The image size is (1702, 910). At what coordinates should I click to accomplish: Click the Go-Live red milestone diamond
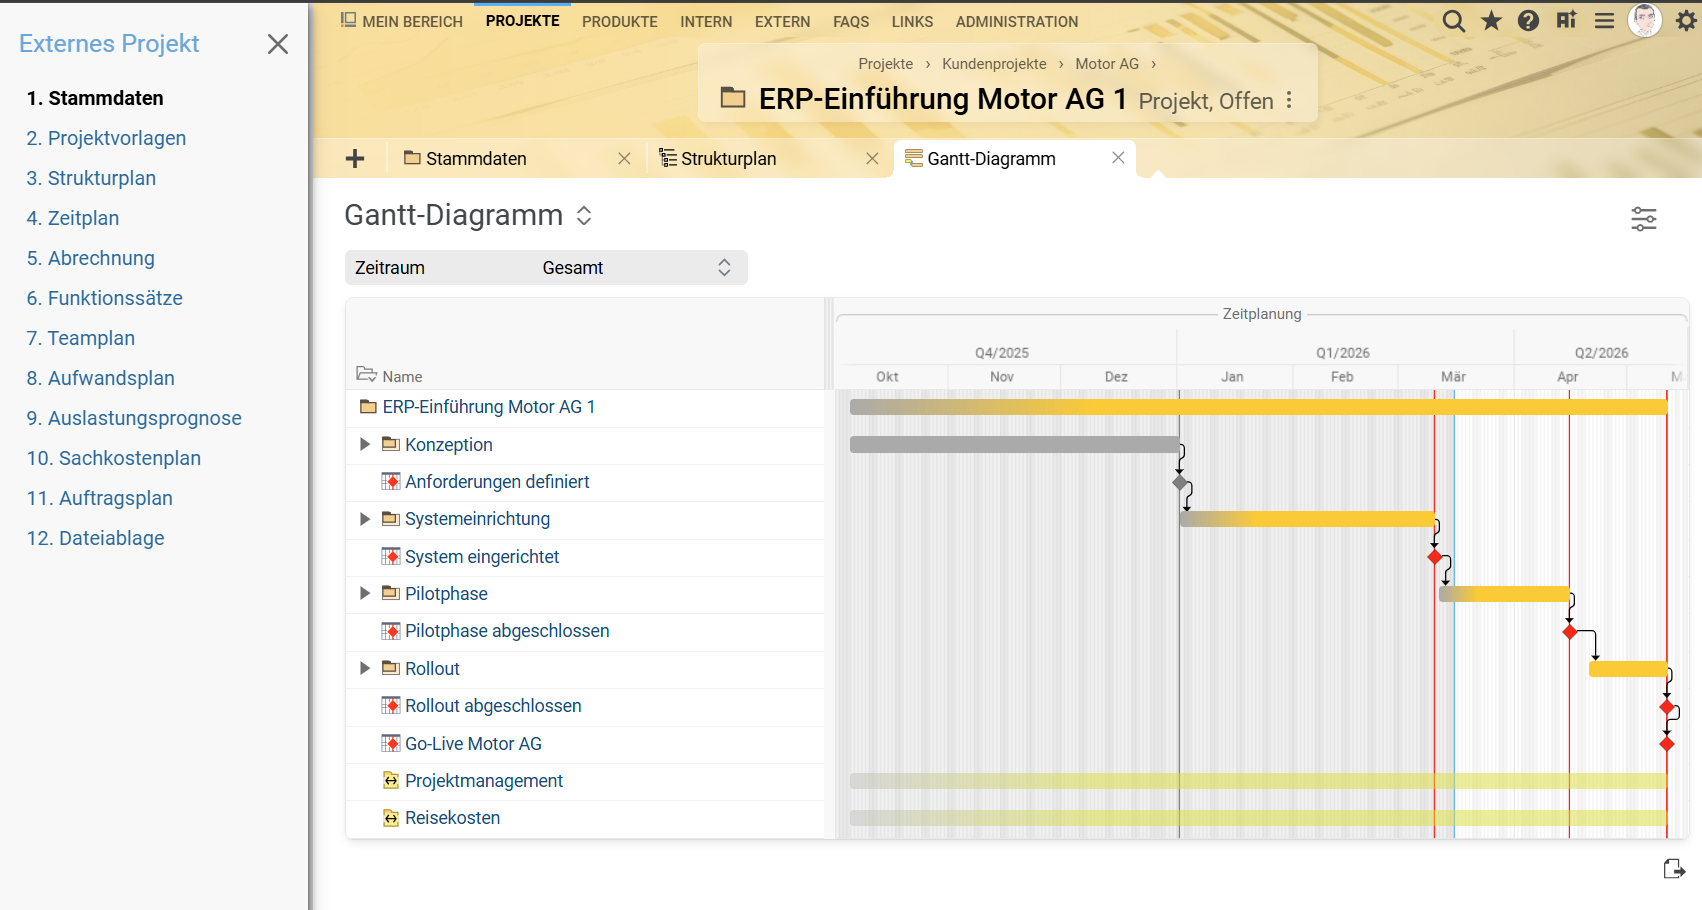[x=1667, y=744]
